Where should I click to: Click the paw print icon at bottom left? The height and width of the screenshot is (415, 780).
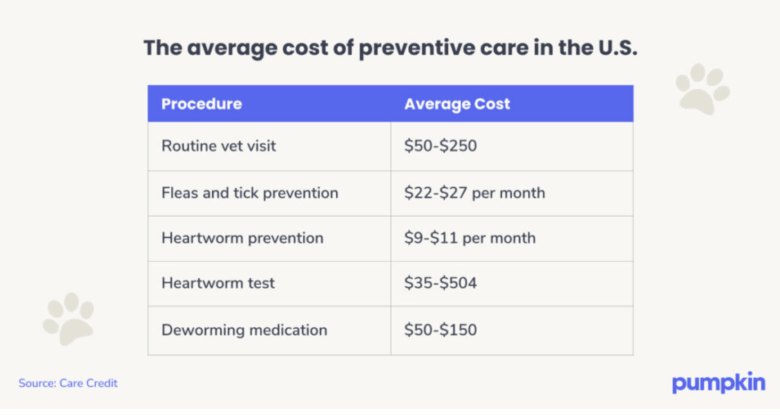pyautogui.click(x=68, y=318)
